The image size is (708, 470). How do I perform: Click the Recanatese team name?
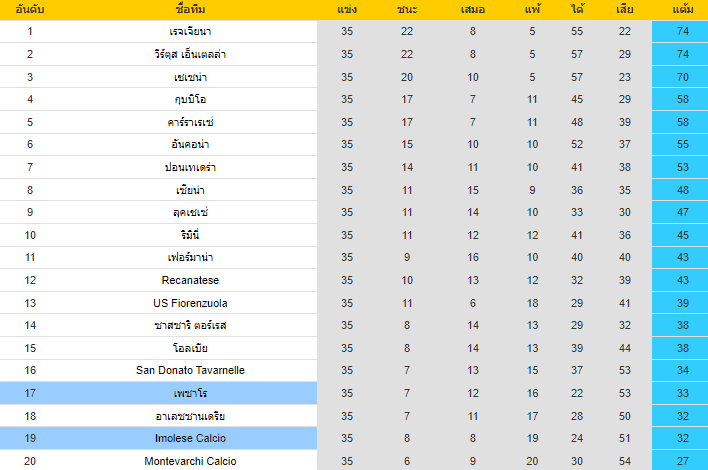(190, 280)
